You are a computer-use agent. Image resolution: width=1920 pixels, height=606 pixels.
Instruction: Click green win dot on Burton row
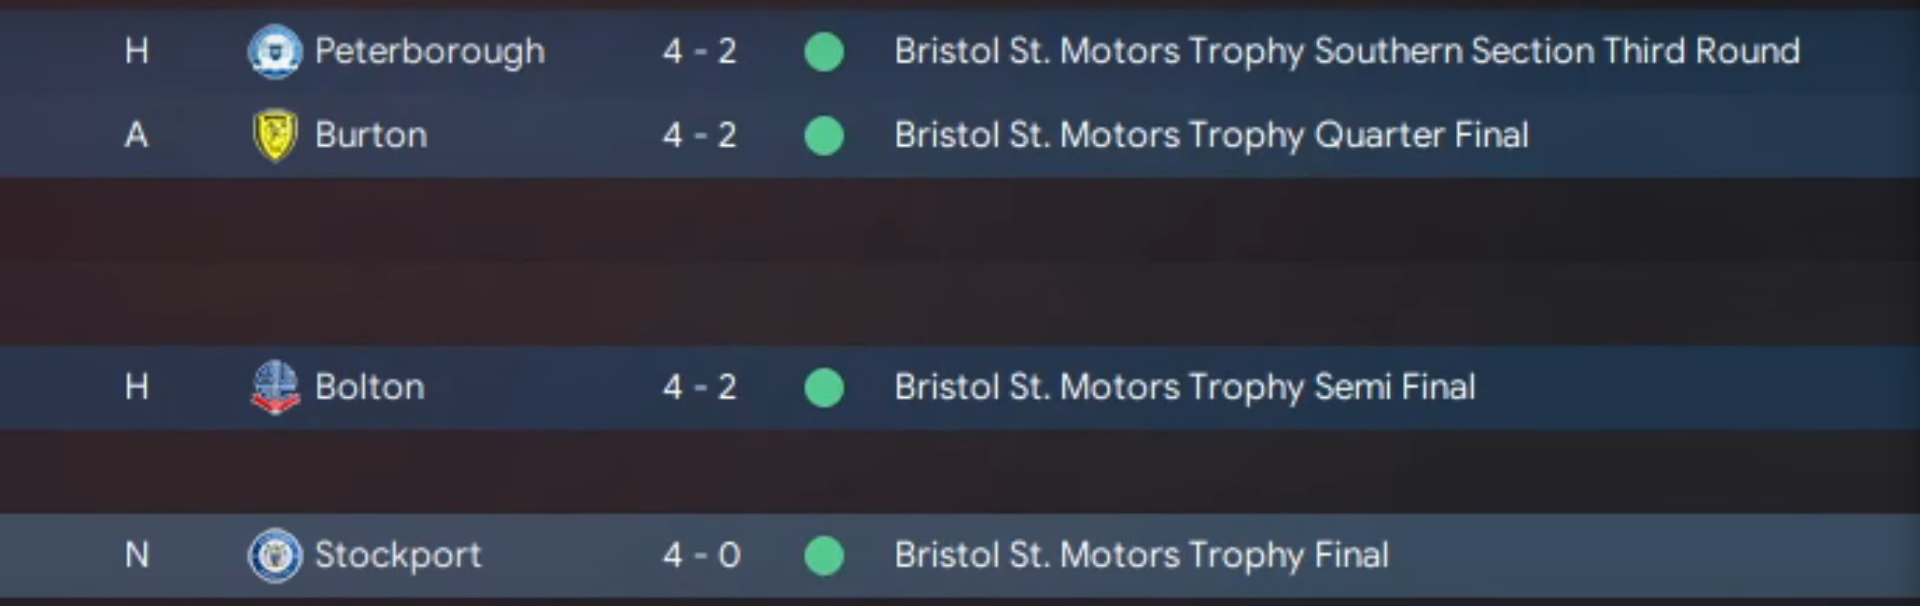click(824, 135)
